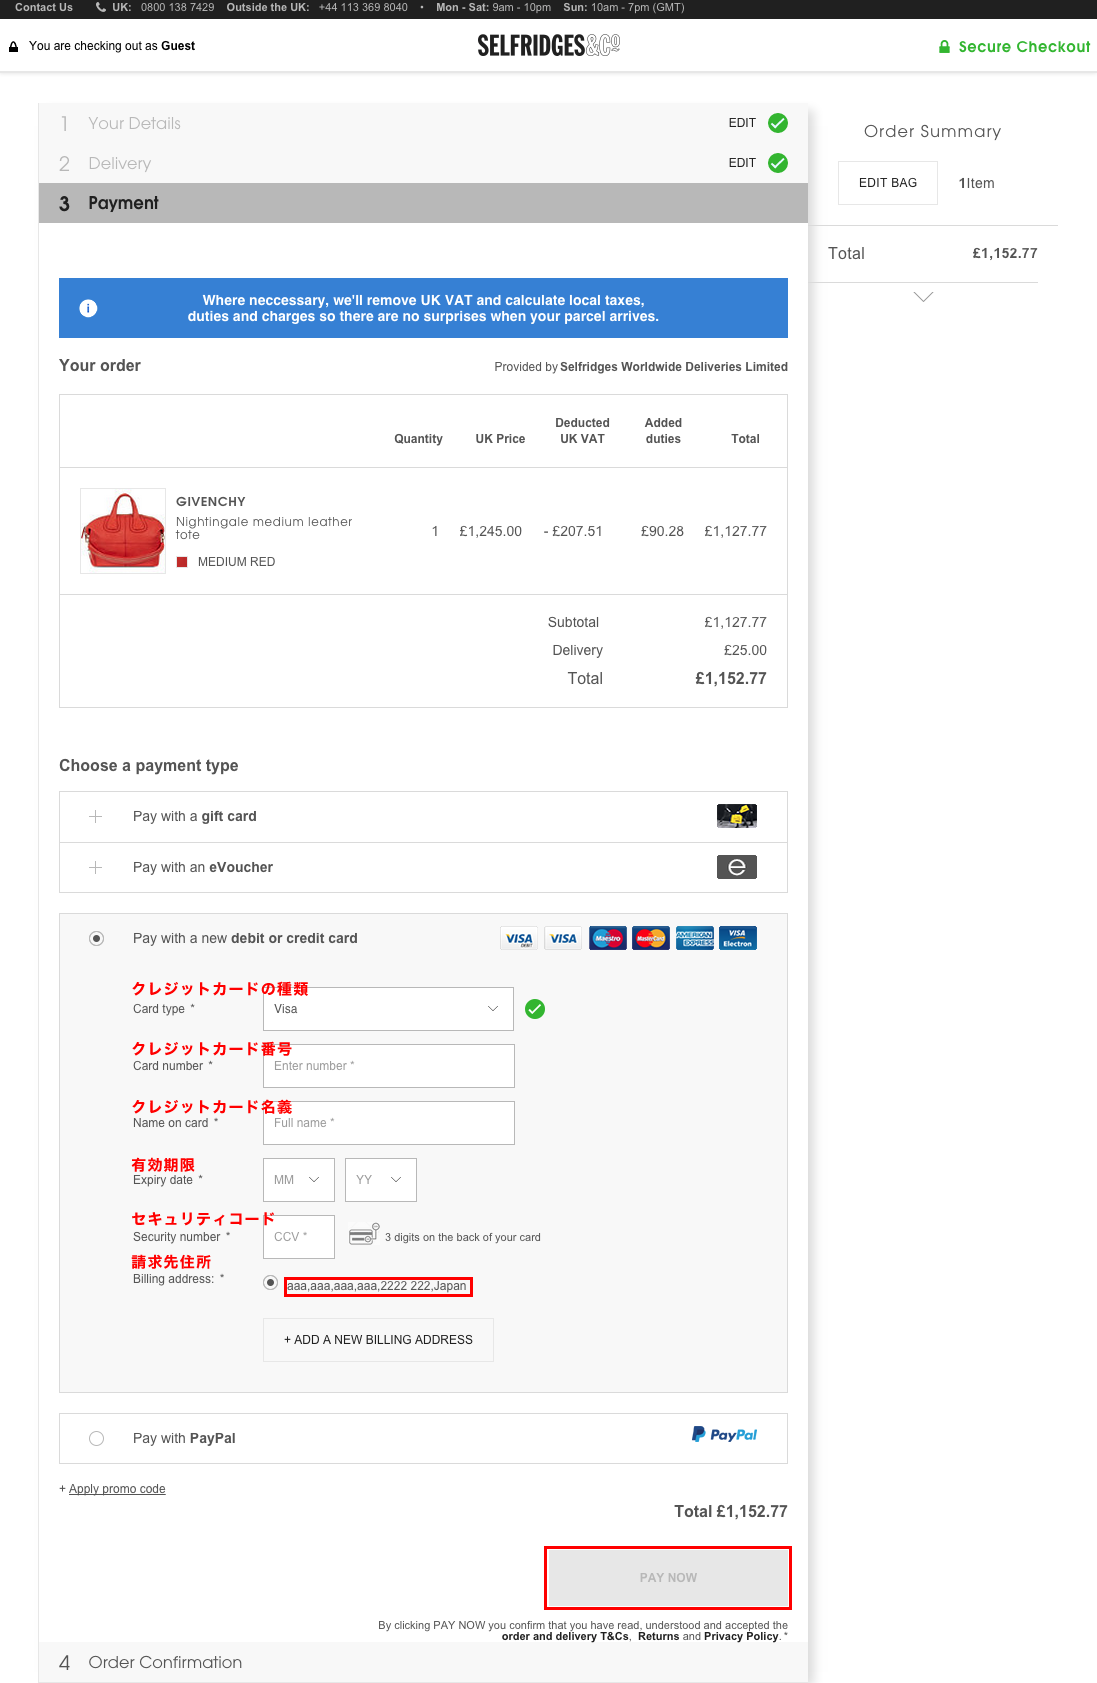Expand Pay with an eVoucher
Screen dimensions: 1097x1683
pos(423,868)
